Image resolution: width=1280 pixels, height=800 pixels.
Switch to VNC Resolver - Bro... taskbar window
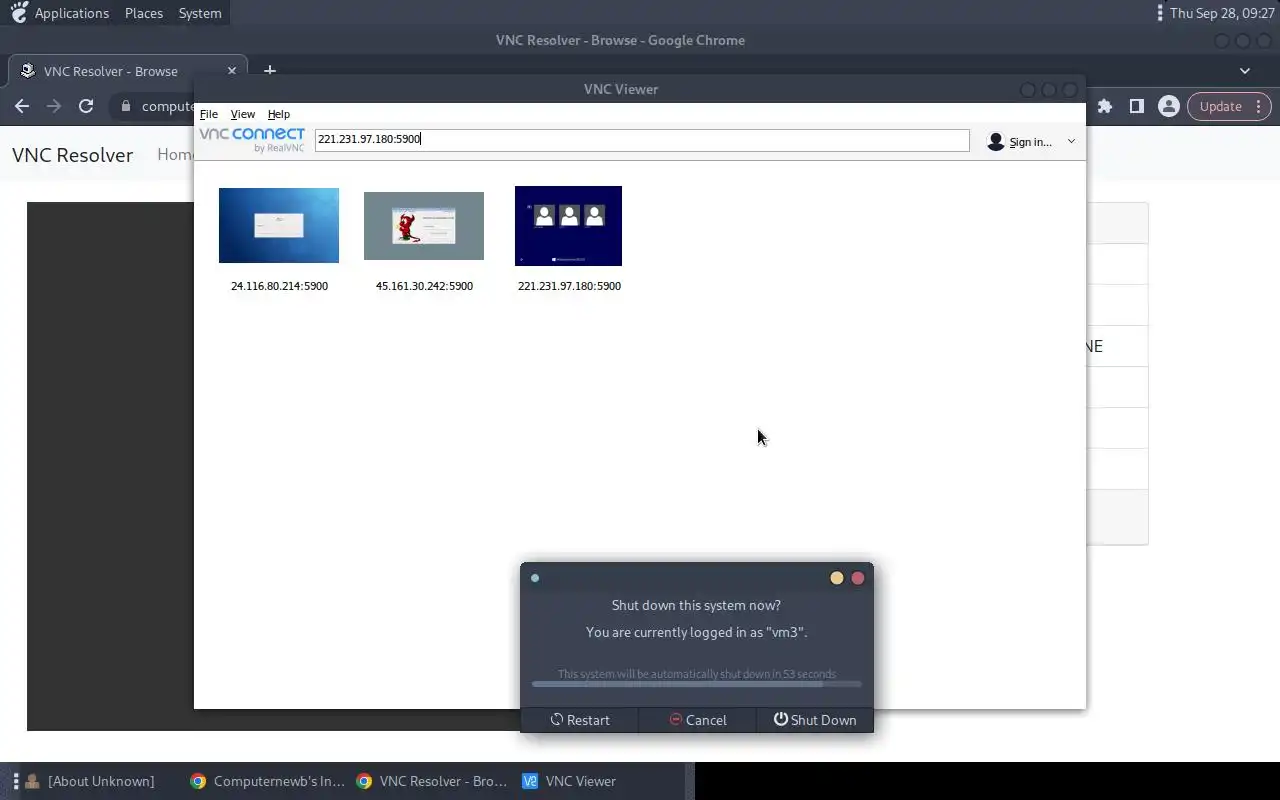pos(433,781)
